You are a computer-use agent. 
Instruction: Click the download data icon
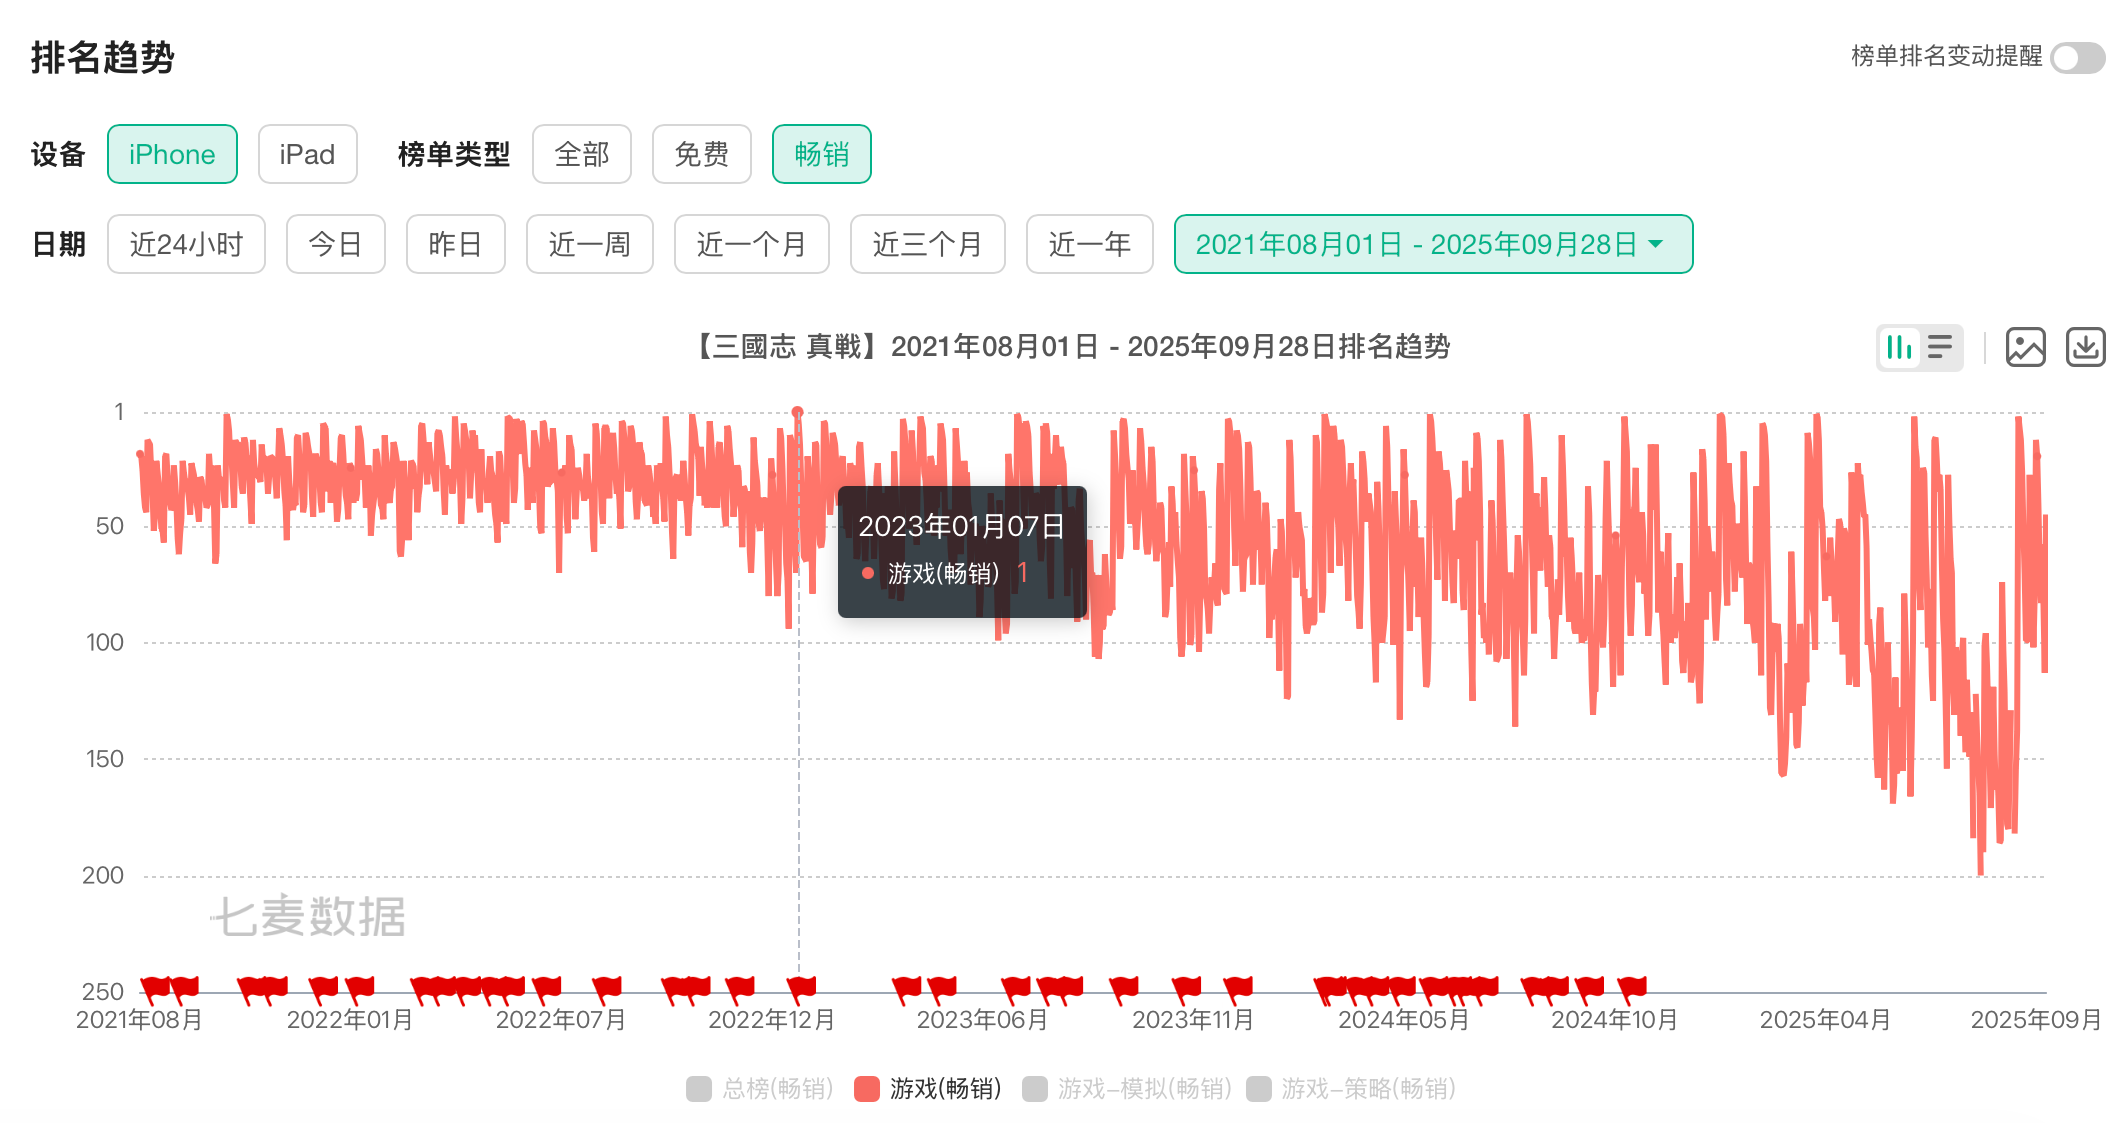[2085, 347]
